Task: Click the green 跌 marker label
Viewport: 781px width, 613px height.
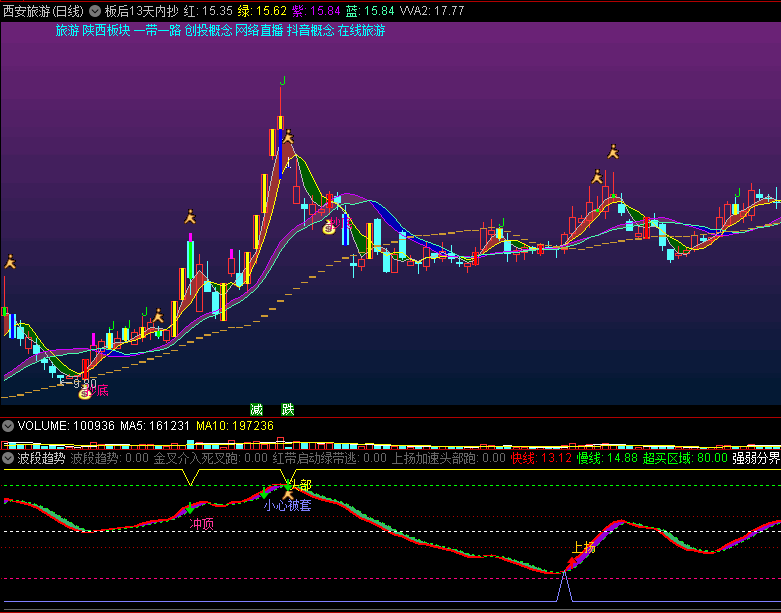Action: pos(288,409)
